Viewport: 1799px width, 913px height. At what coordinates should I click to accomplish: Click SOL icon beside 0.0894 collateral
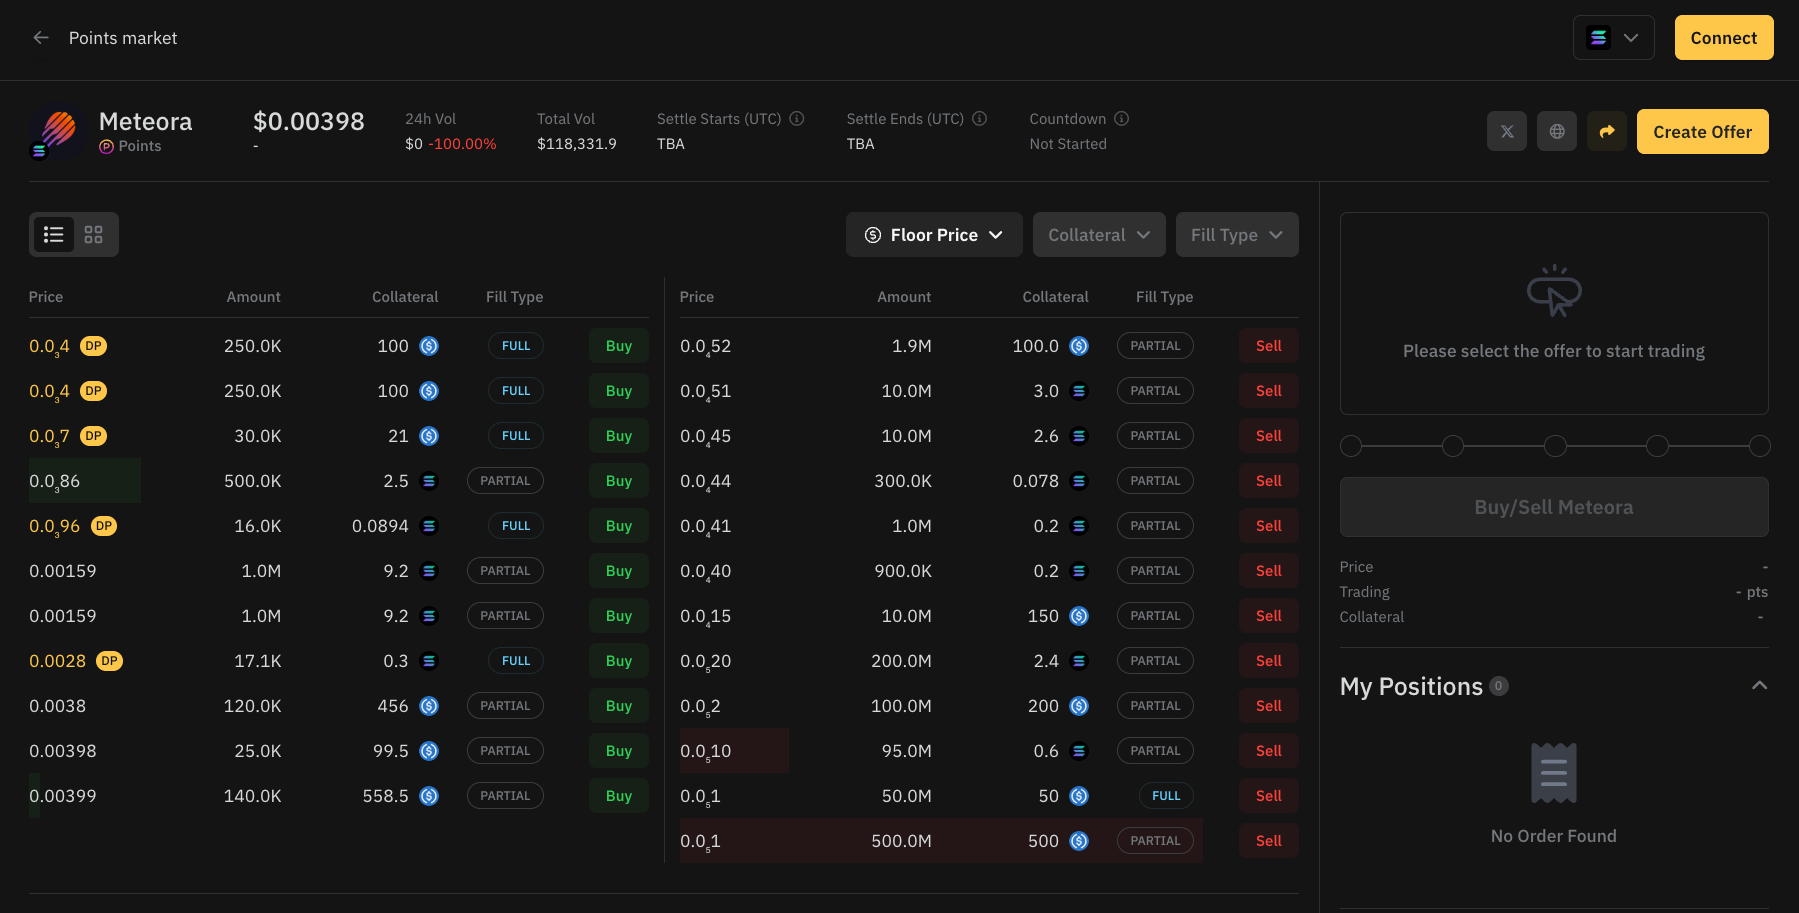[429, 526]
